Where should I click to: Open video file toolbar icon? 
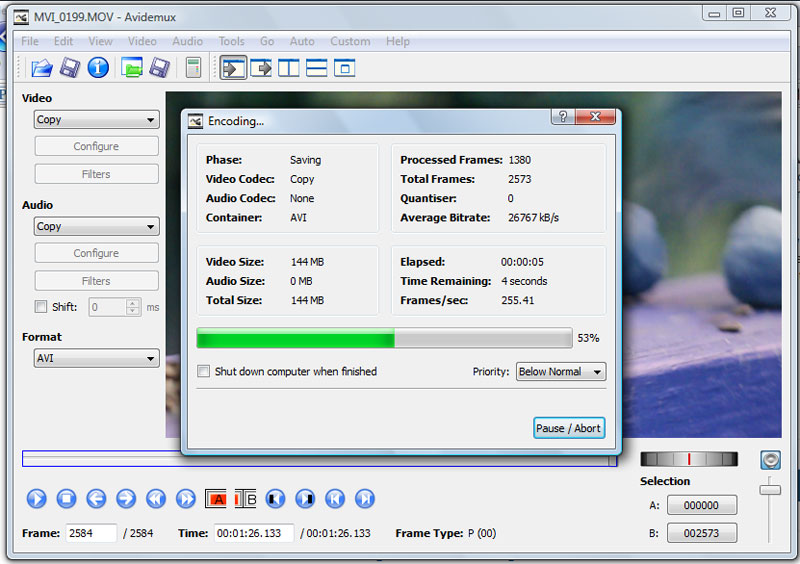click(x=42, y=67)
